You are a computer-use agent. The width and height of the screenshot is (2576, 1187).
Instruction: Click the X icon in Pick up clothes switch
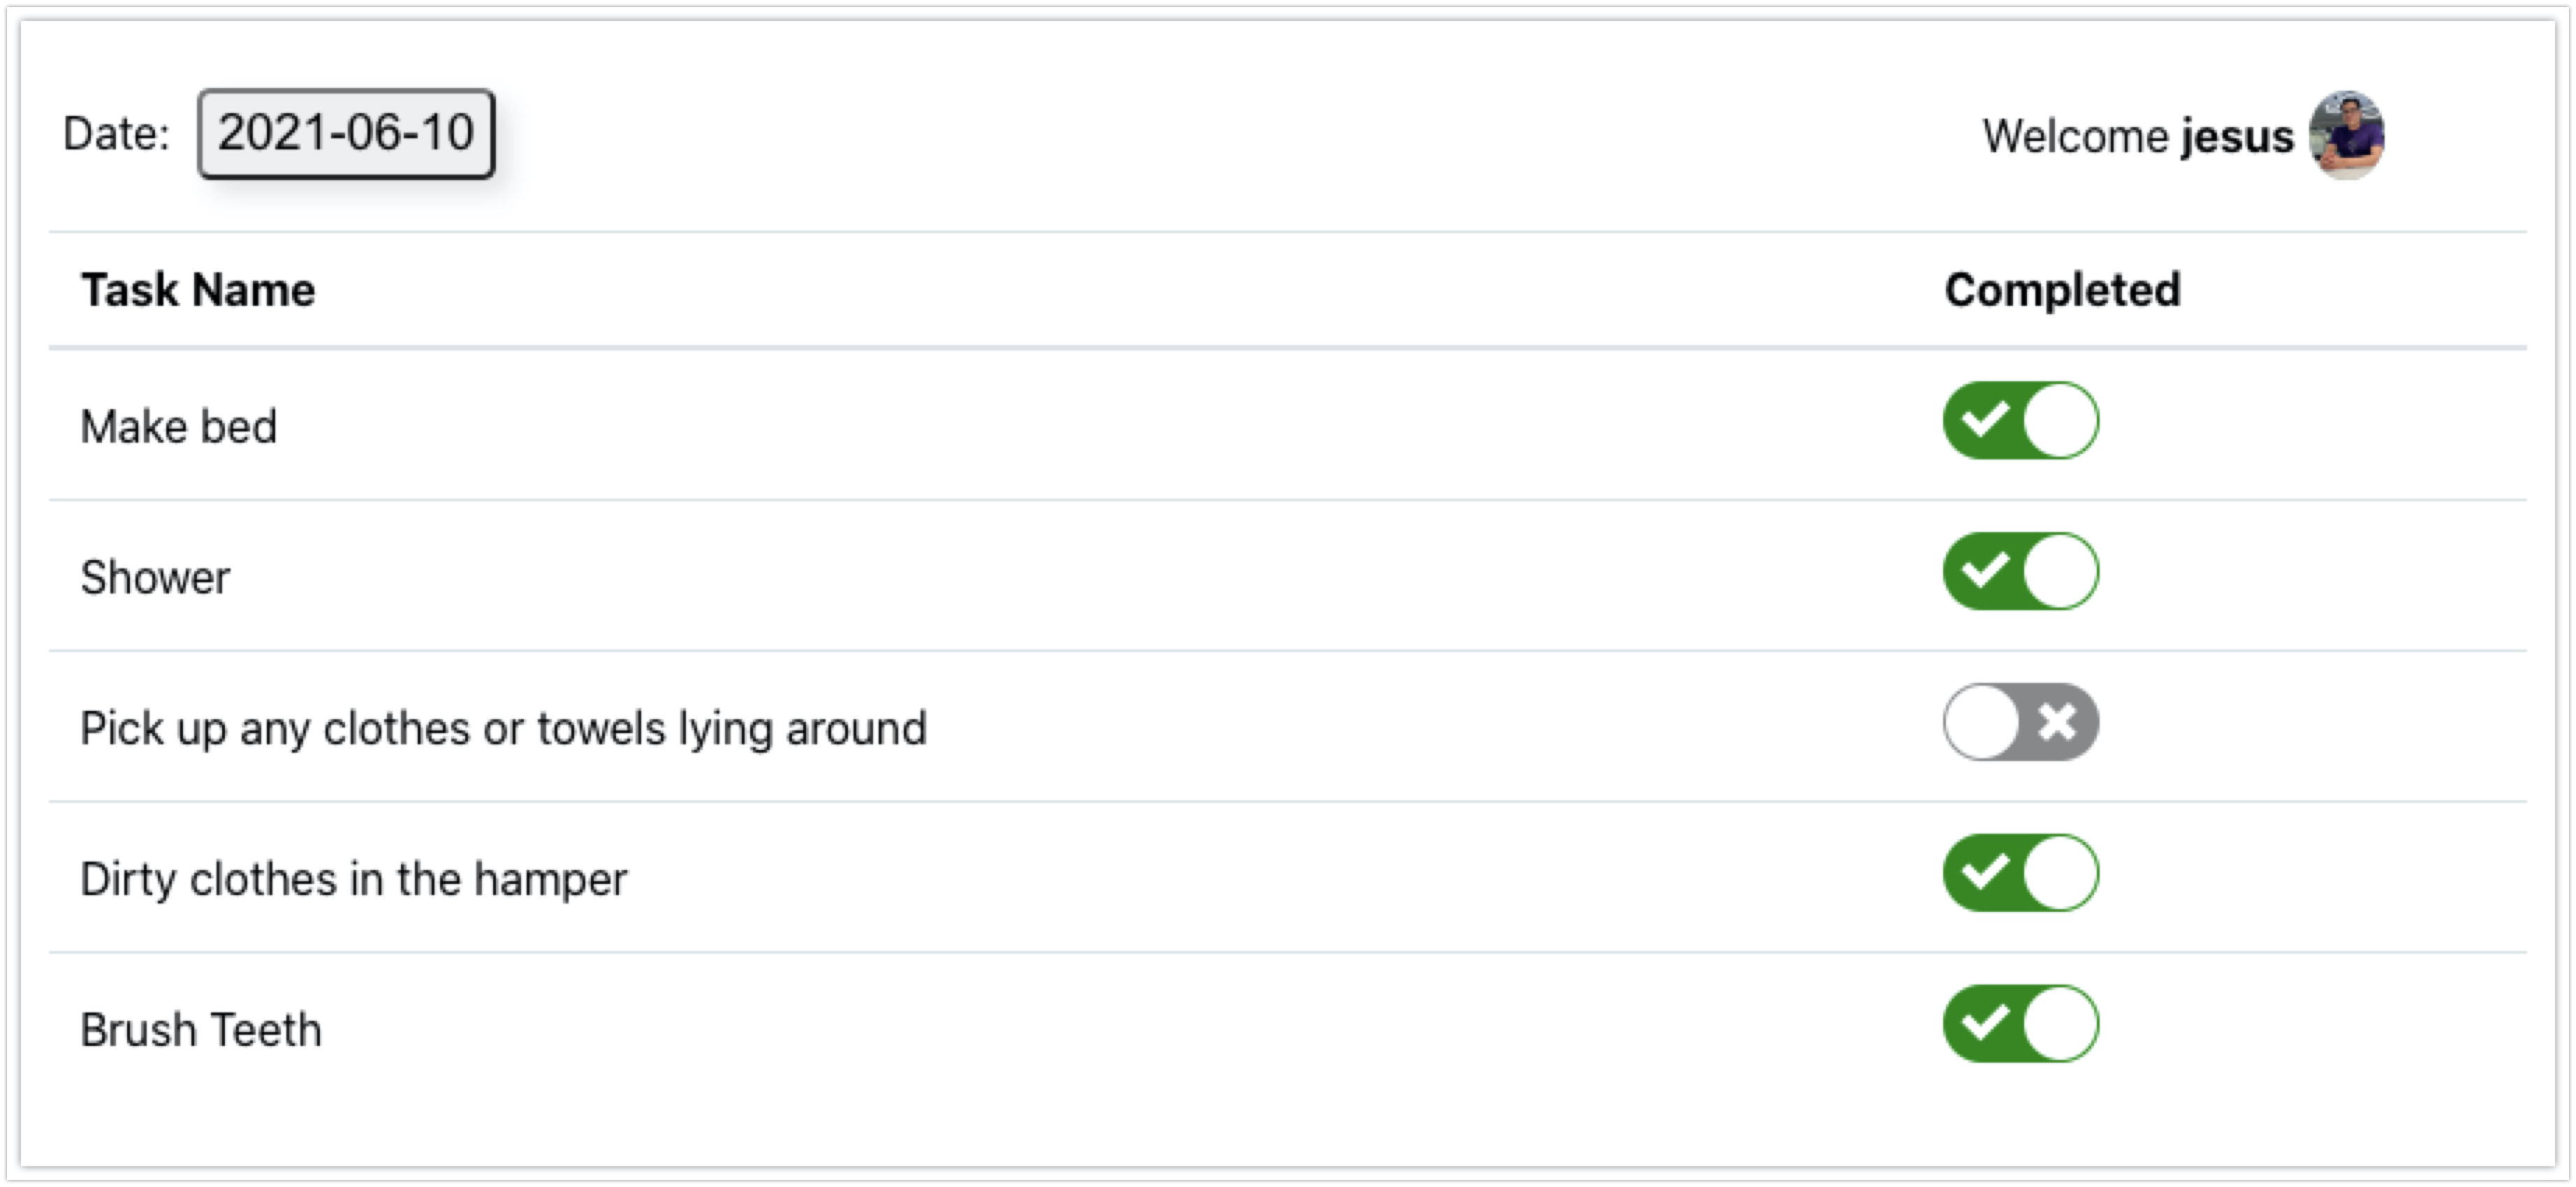point(2058,722)
